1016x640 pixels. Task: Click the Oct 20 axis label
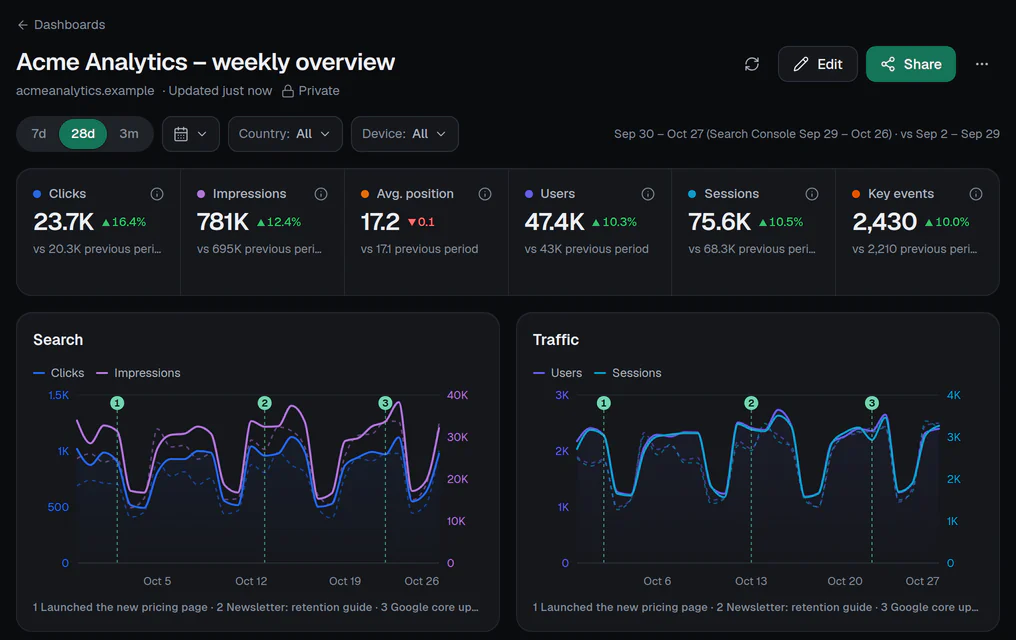coord(845,582)
